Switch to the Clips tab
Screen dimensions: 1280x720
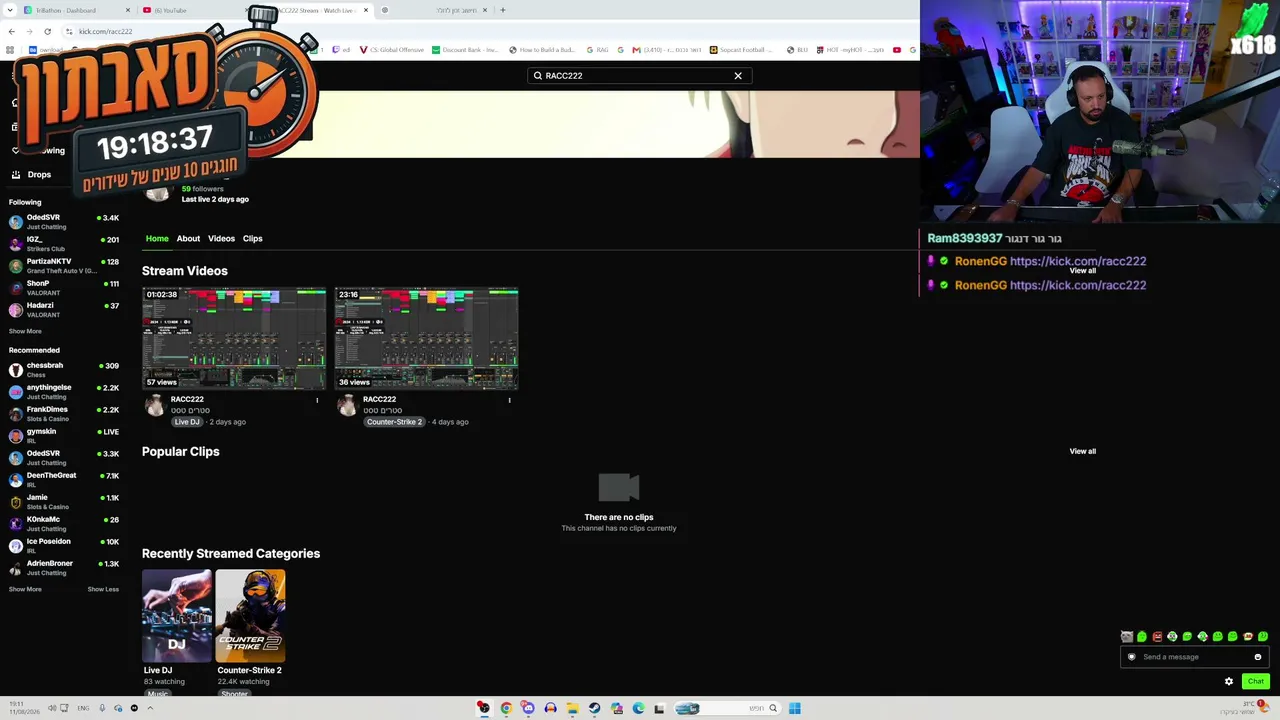tap(252, 239)
